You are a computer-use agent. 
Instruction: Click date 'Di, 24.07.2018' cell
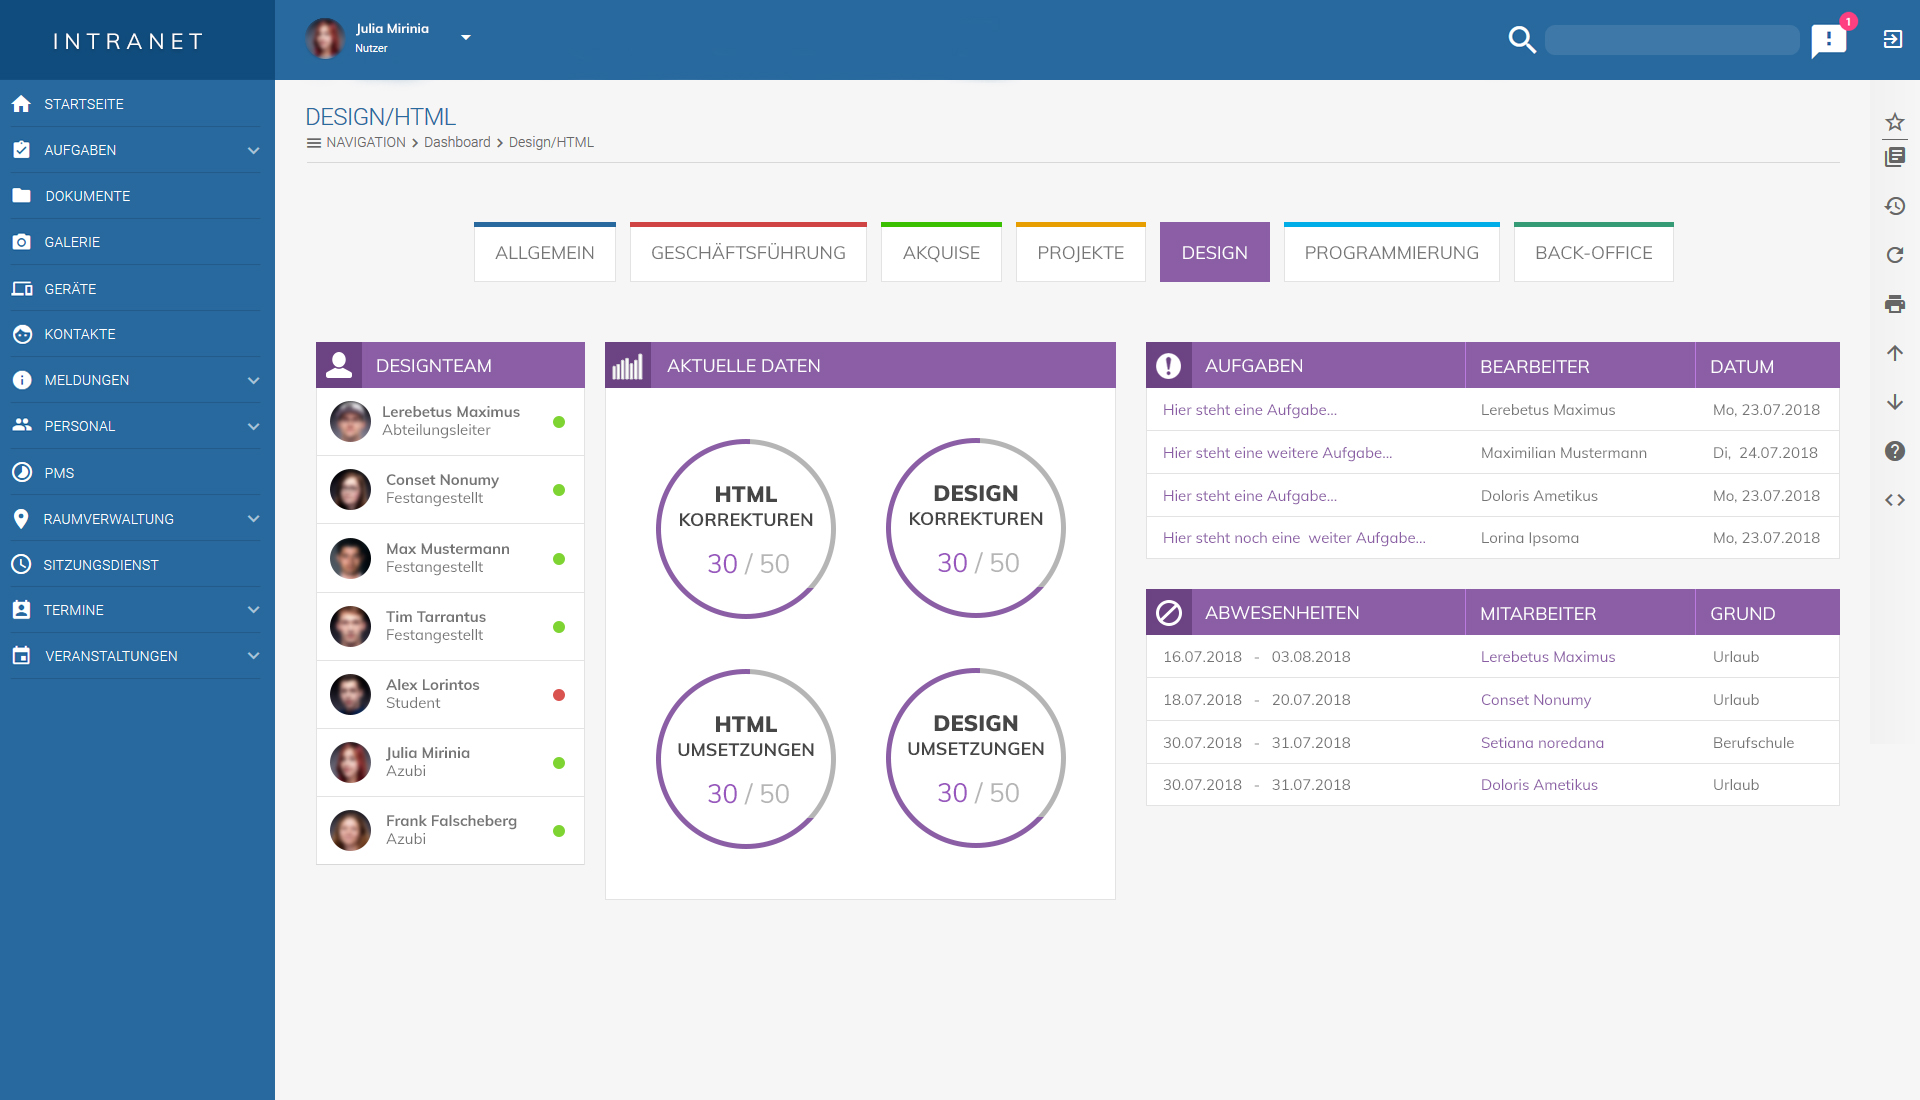(1765, 453)
